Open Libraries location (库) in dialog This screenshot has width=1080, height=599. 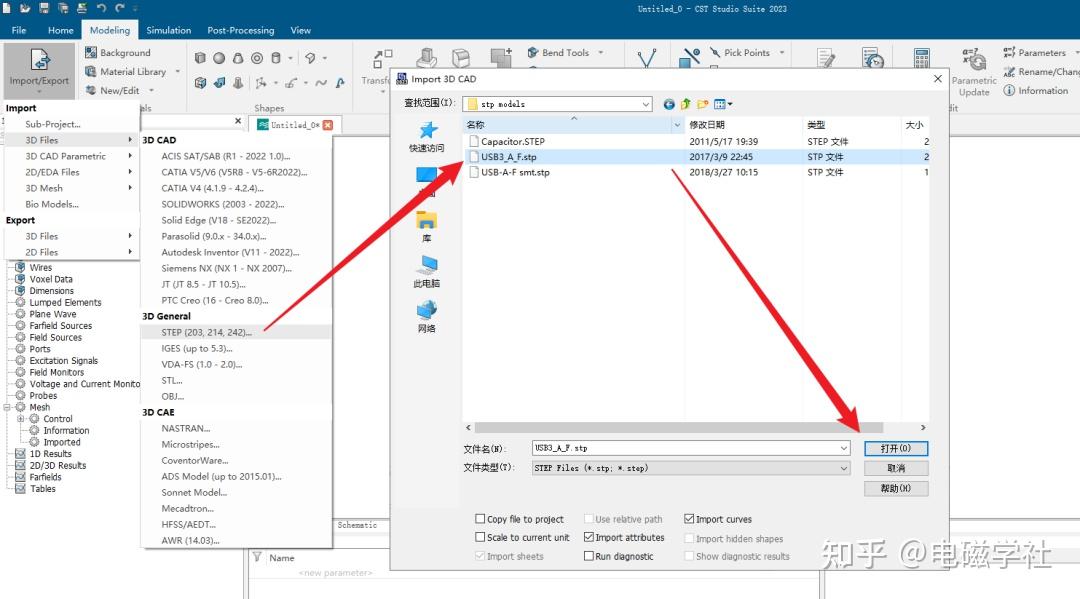427,227
